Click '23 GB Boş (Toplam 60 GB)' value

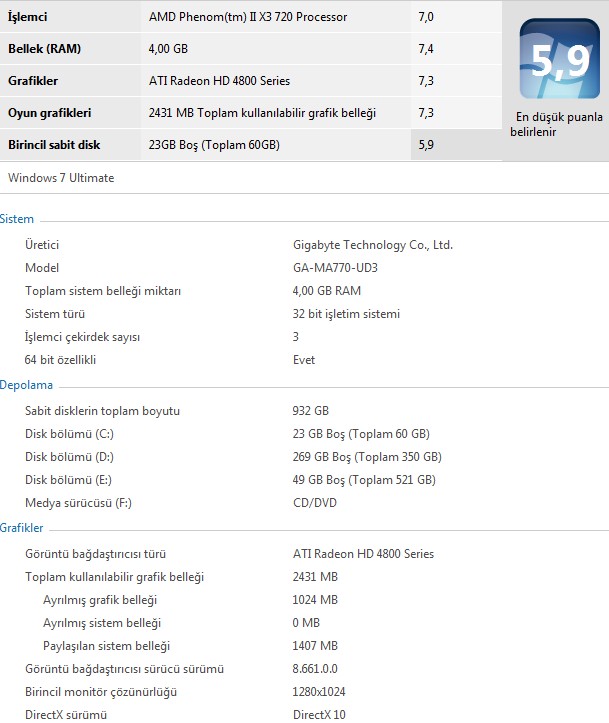pyautogui.click(x=361, y=433)
